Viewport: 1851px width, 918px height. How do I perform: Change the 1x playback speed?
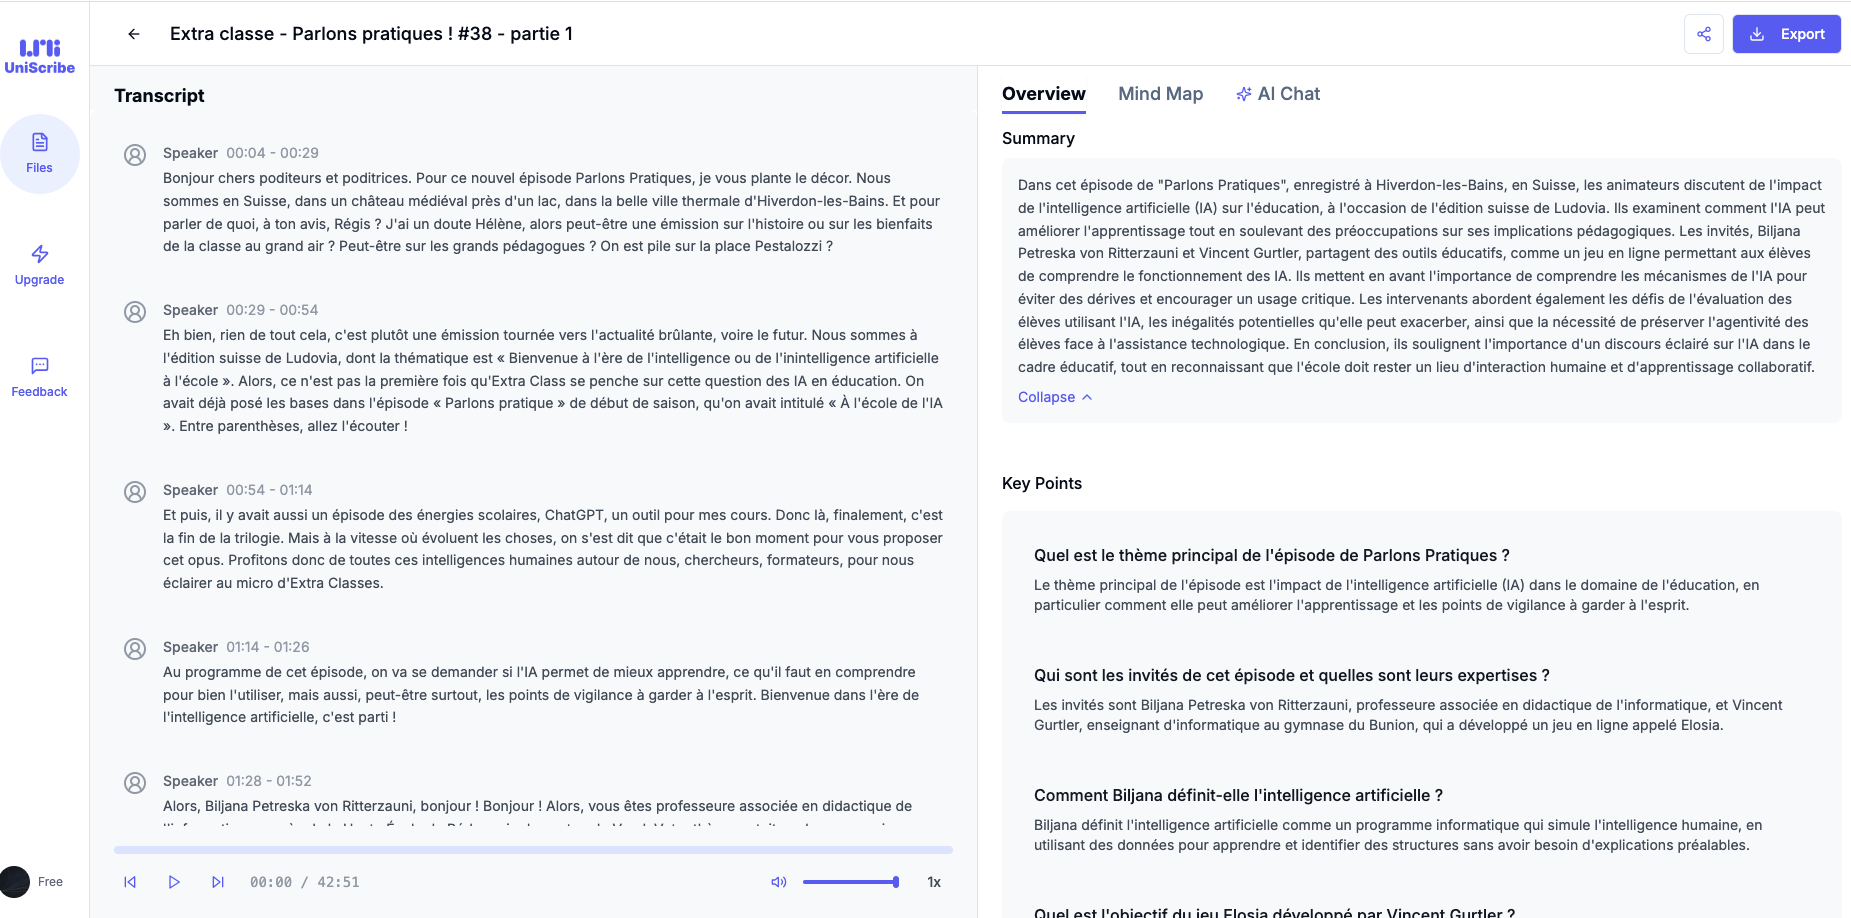coord(934,882)
